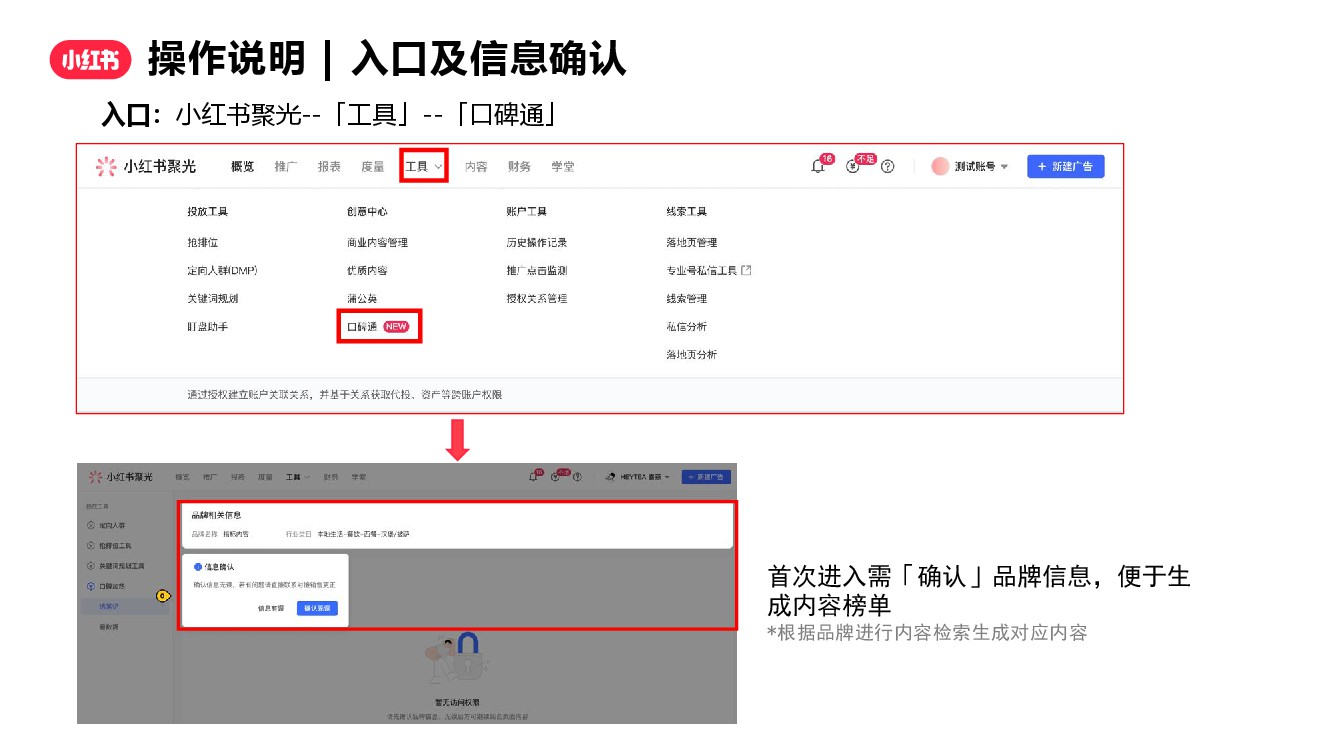Click external-link icon next to 专业号私信工具
The image size is (1333, 750).
tap(746, 271)
